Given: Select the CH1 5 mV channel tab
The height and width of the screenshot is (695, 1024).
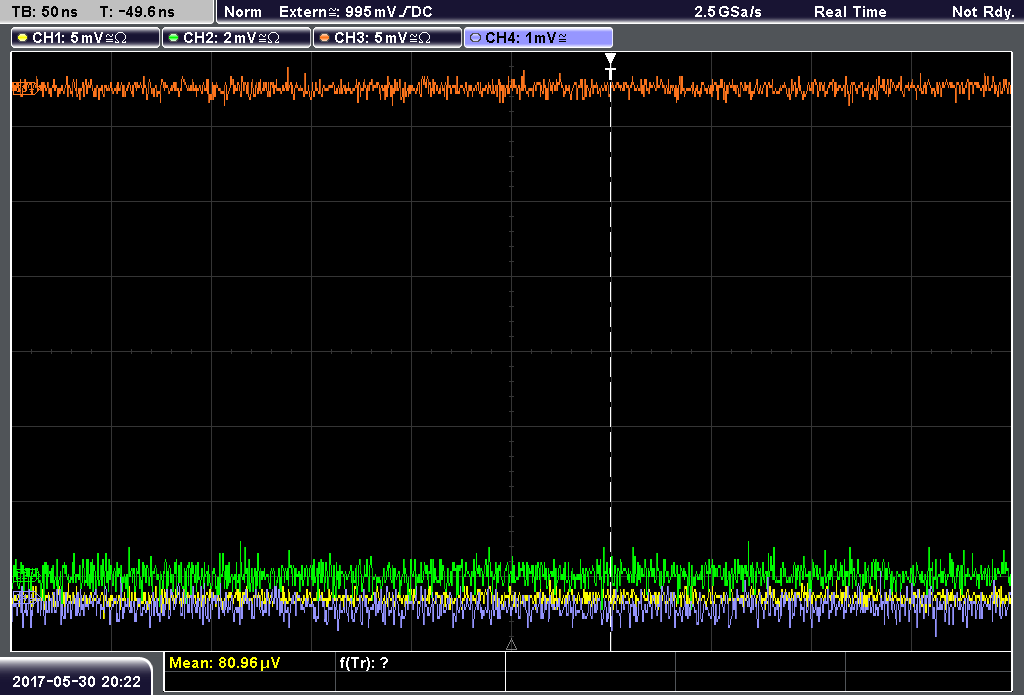Looking at the screenshot, I should click(86, 38).
